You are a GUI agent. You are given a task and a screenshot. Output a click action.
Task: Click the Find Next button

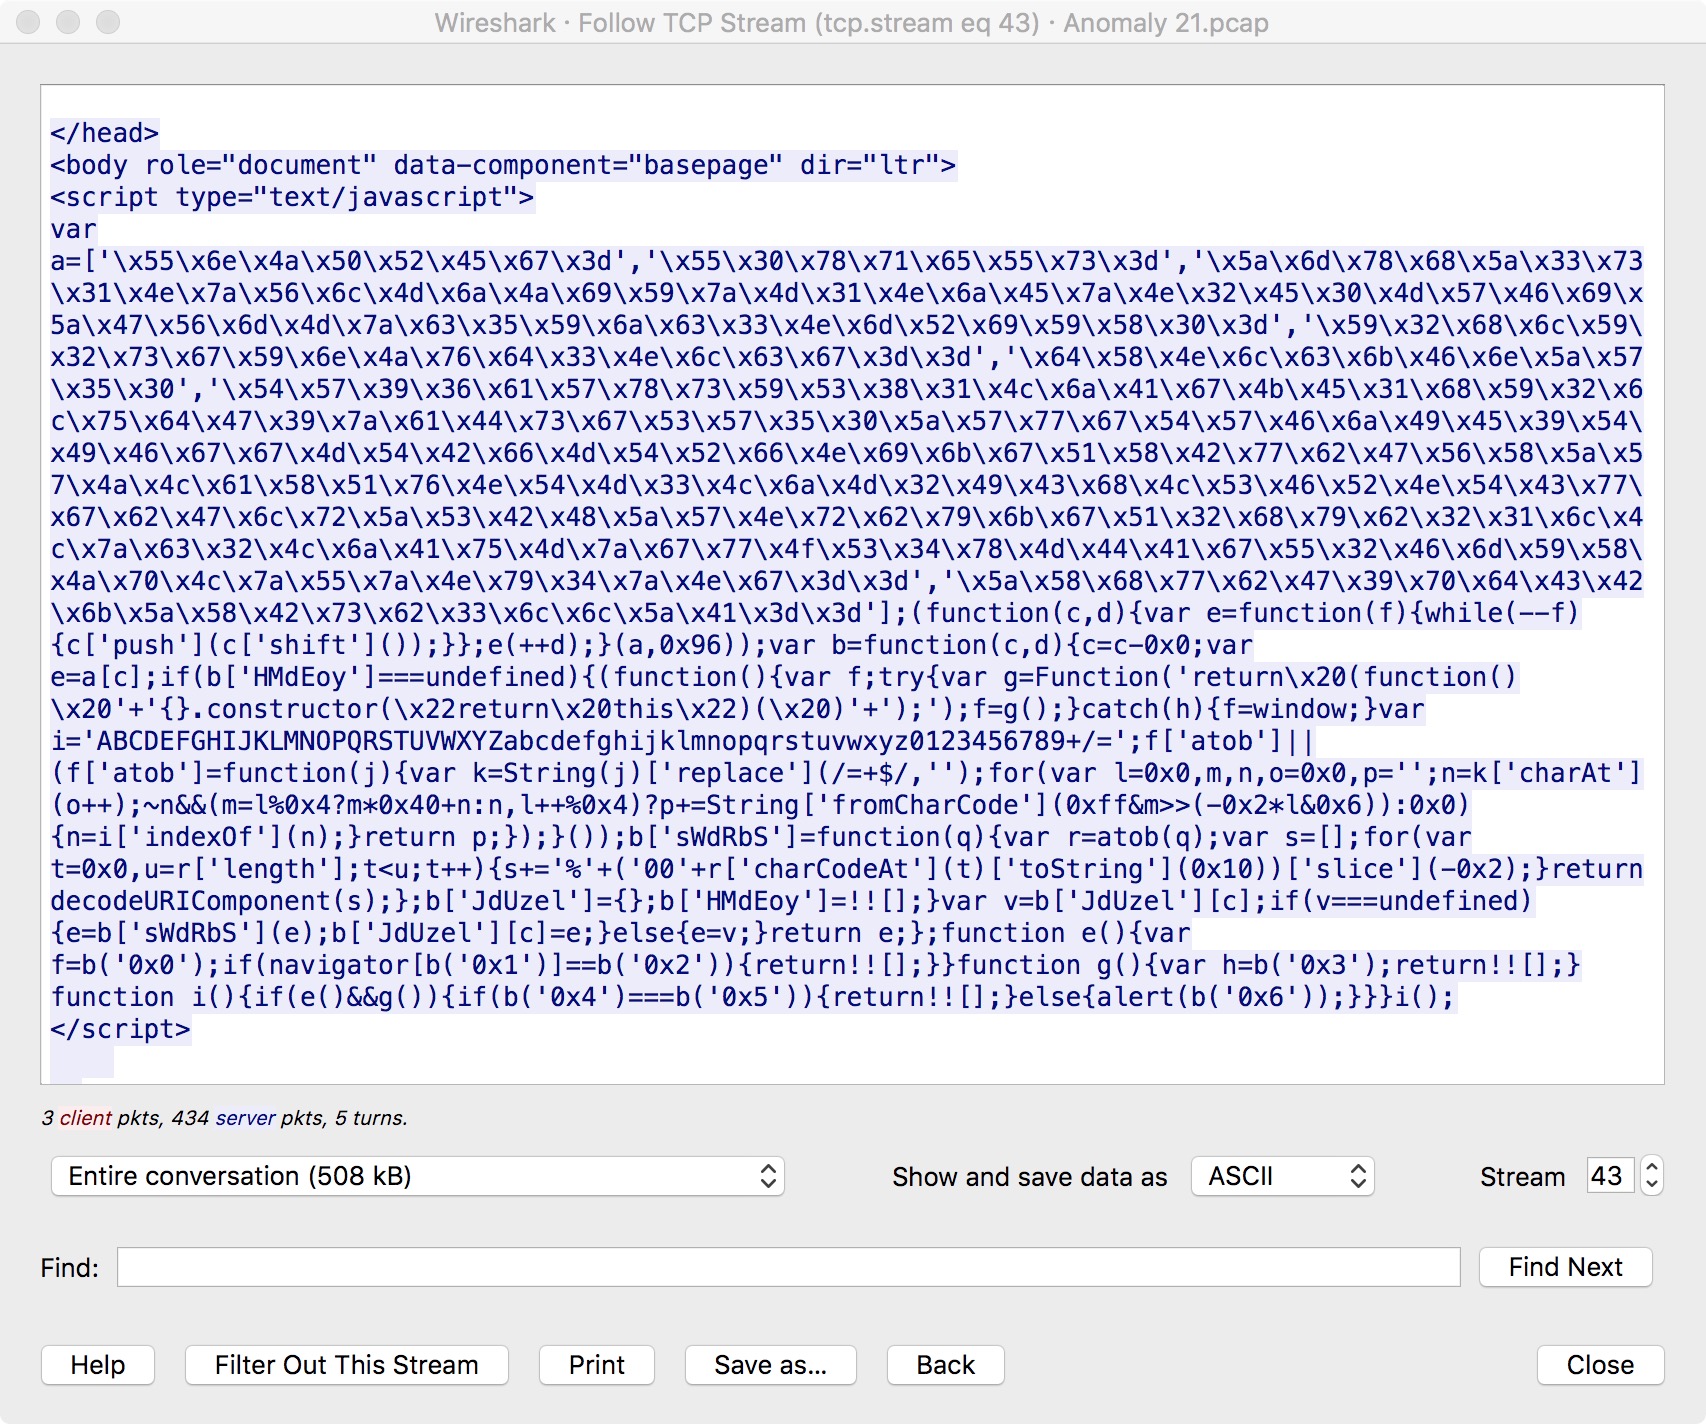(x=1565, y=1267)
